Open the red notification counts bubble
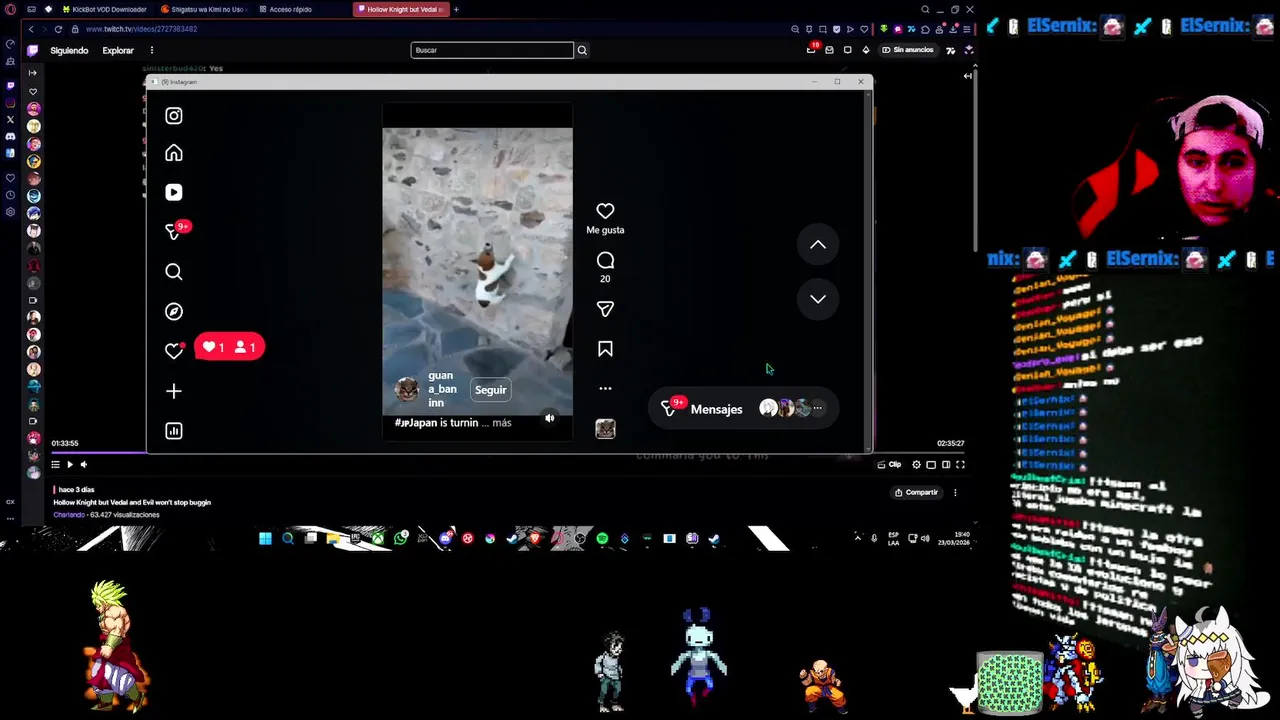The image size is (1280, 720). click(x=230, y=347)
